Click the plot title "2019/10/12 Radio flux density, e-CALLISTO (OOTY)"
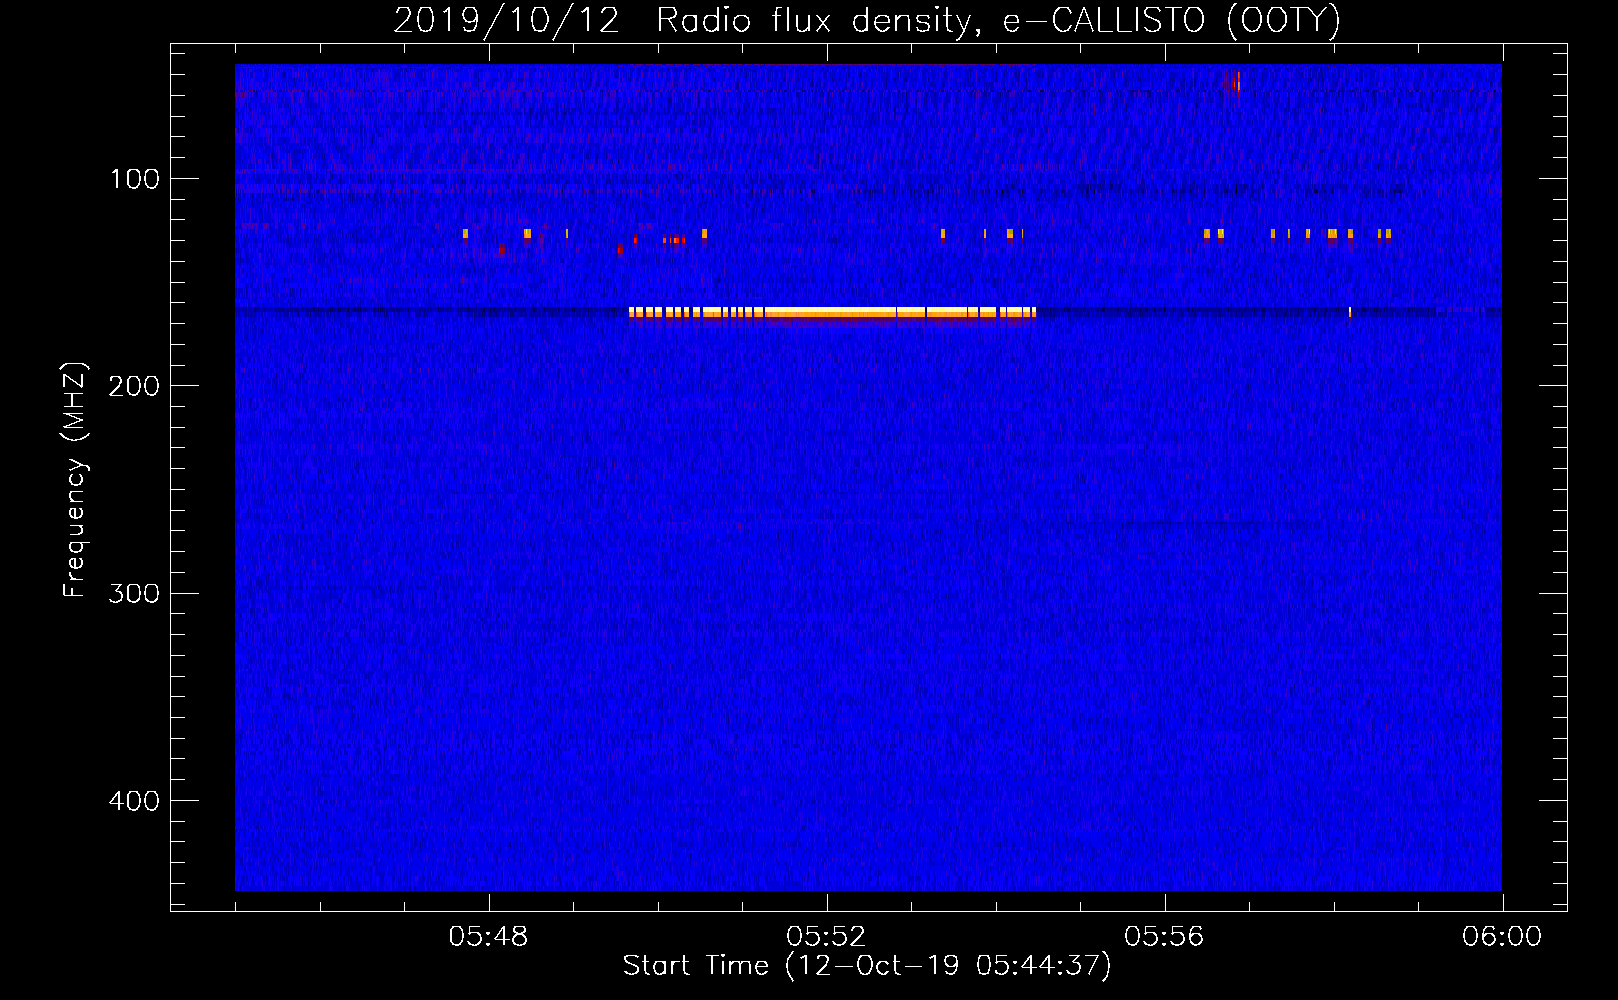 tap(867, 20)
